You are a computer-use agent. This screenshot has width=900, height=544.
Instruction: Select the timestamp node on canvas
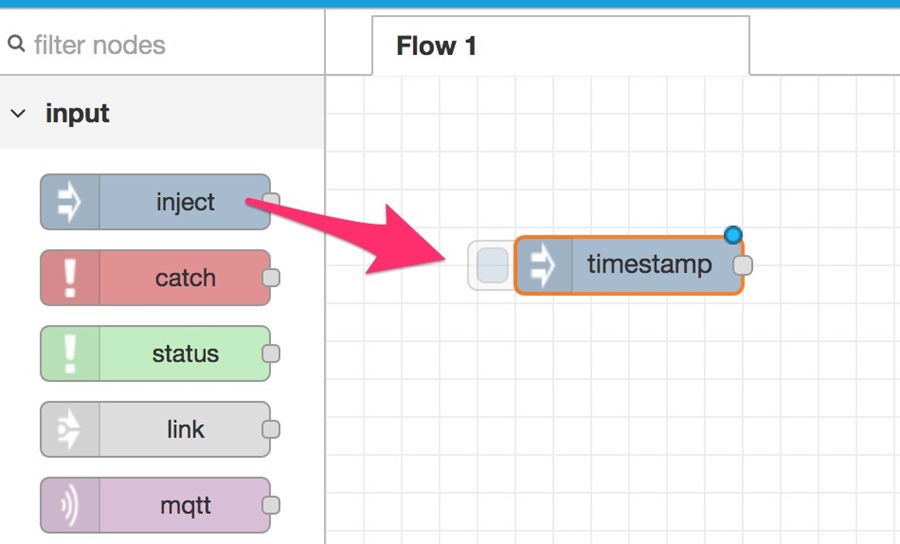629,265
